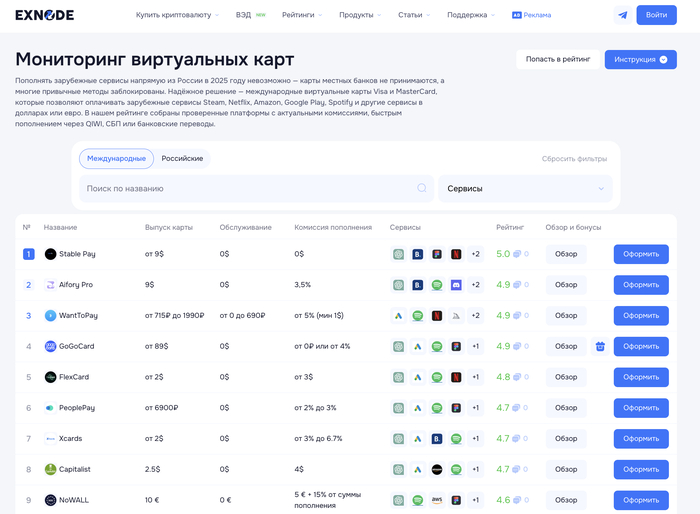Click the GoGoCard name

pyautogui.click(x=77, y=347)
